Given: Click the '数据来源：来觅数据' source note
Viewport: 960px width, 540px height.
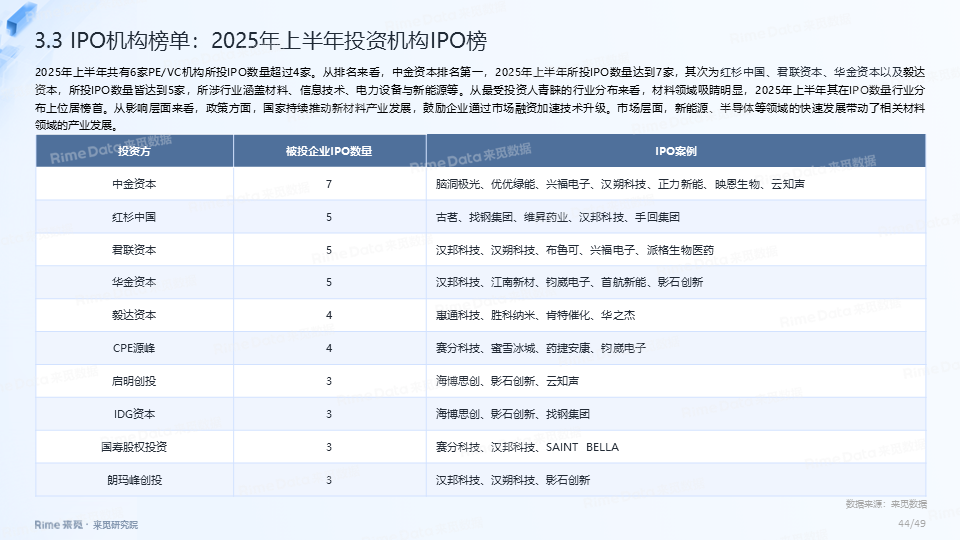Looking at the screenshot, I should pyautogui.click(x=886, y=504).
